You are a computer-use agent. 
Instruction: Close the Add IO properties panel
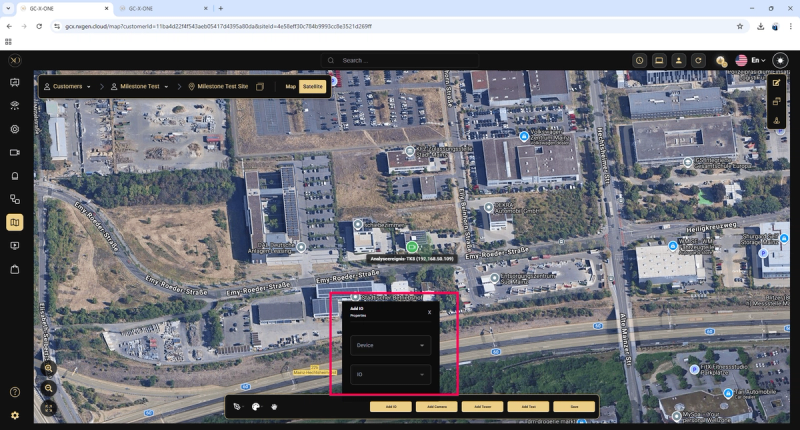[x=429, y=312]
